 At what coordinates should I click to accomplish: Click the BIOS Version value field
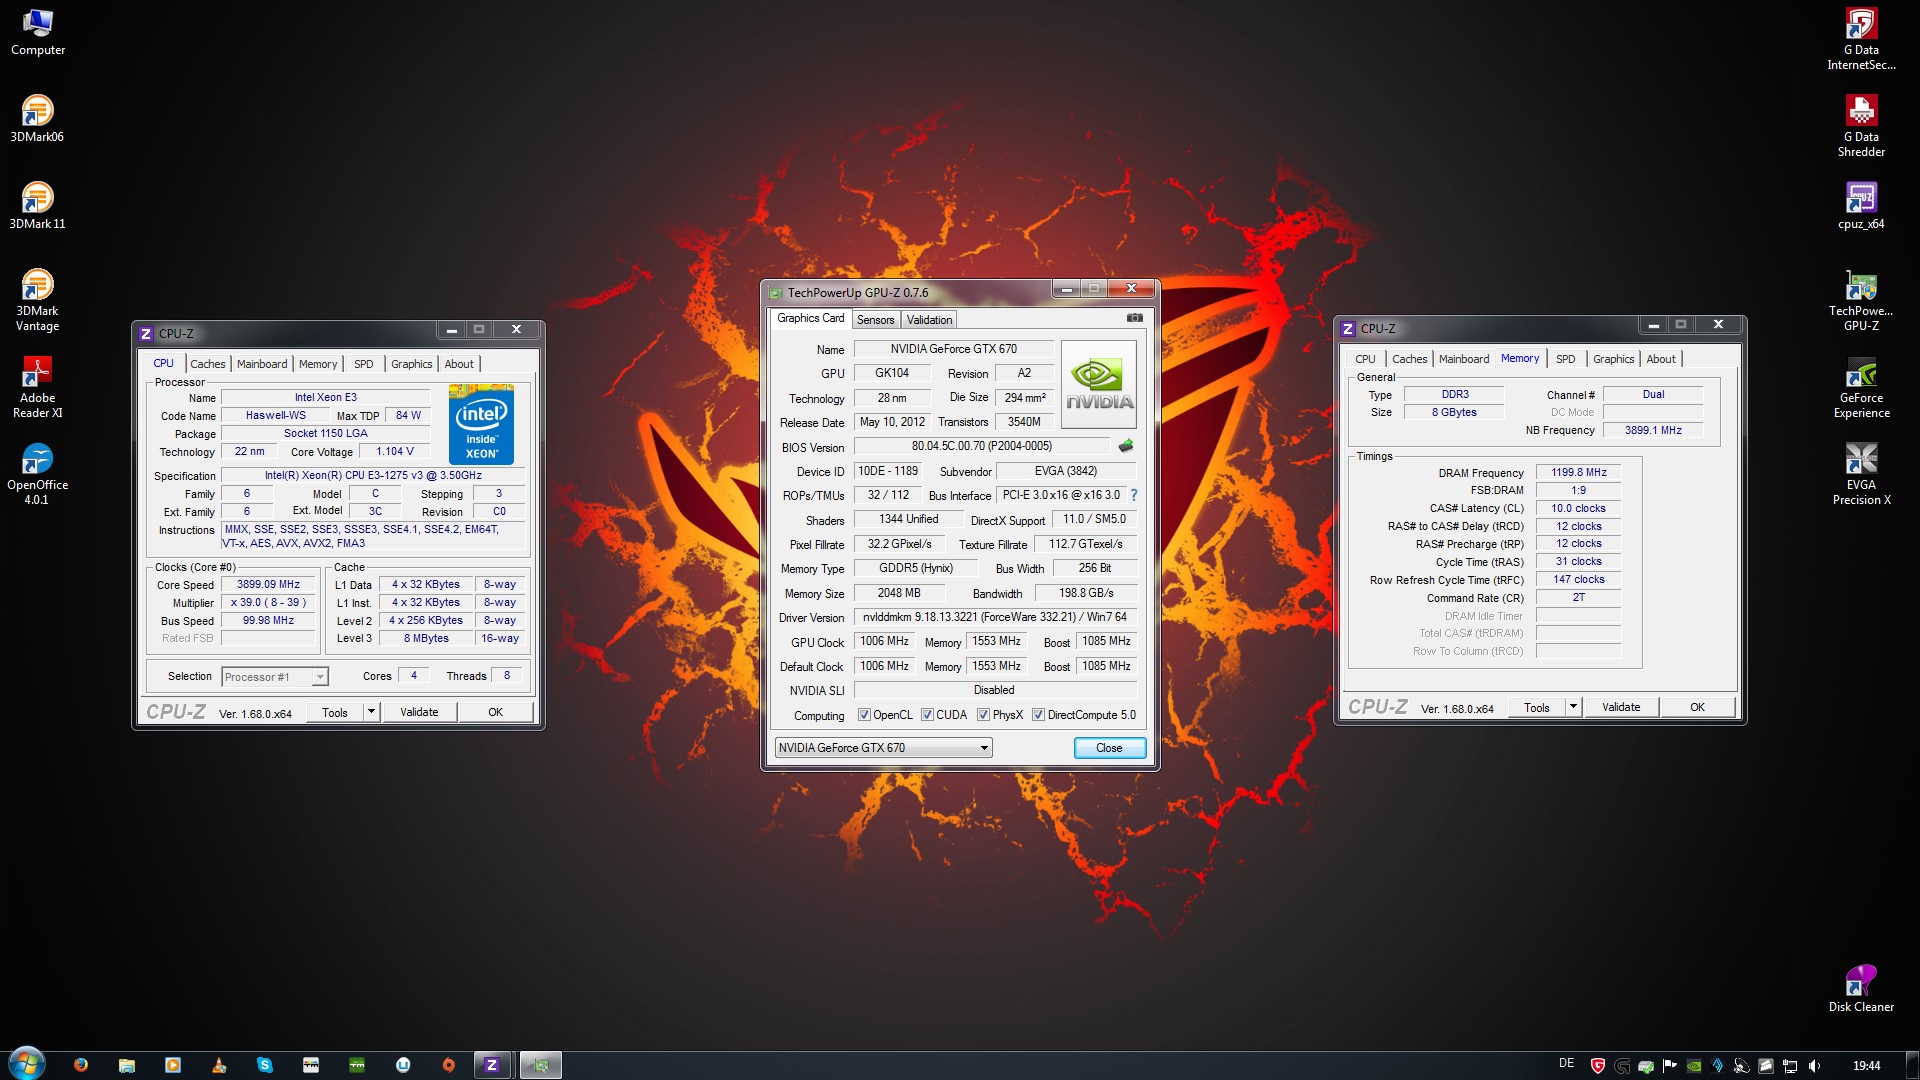tap(981, 446)
